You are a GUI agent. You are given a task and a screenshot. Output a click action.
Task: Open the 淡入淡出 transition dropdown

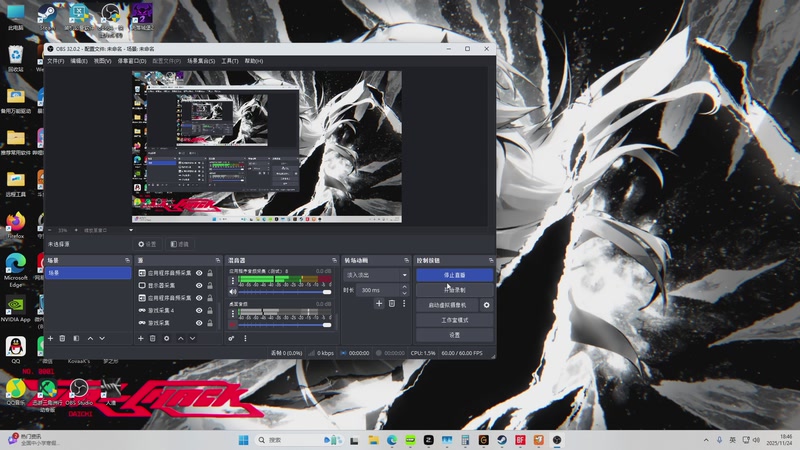[x=376, y=275]
